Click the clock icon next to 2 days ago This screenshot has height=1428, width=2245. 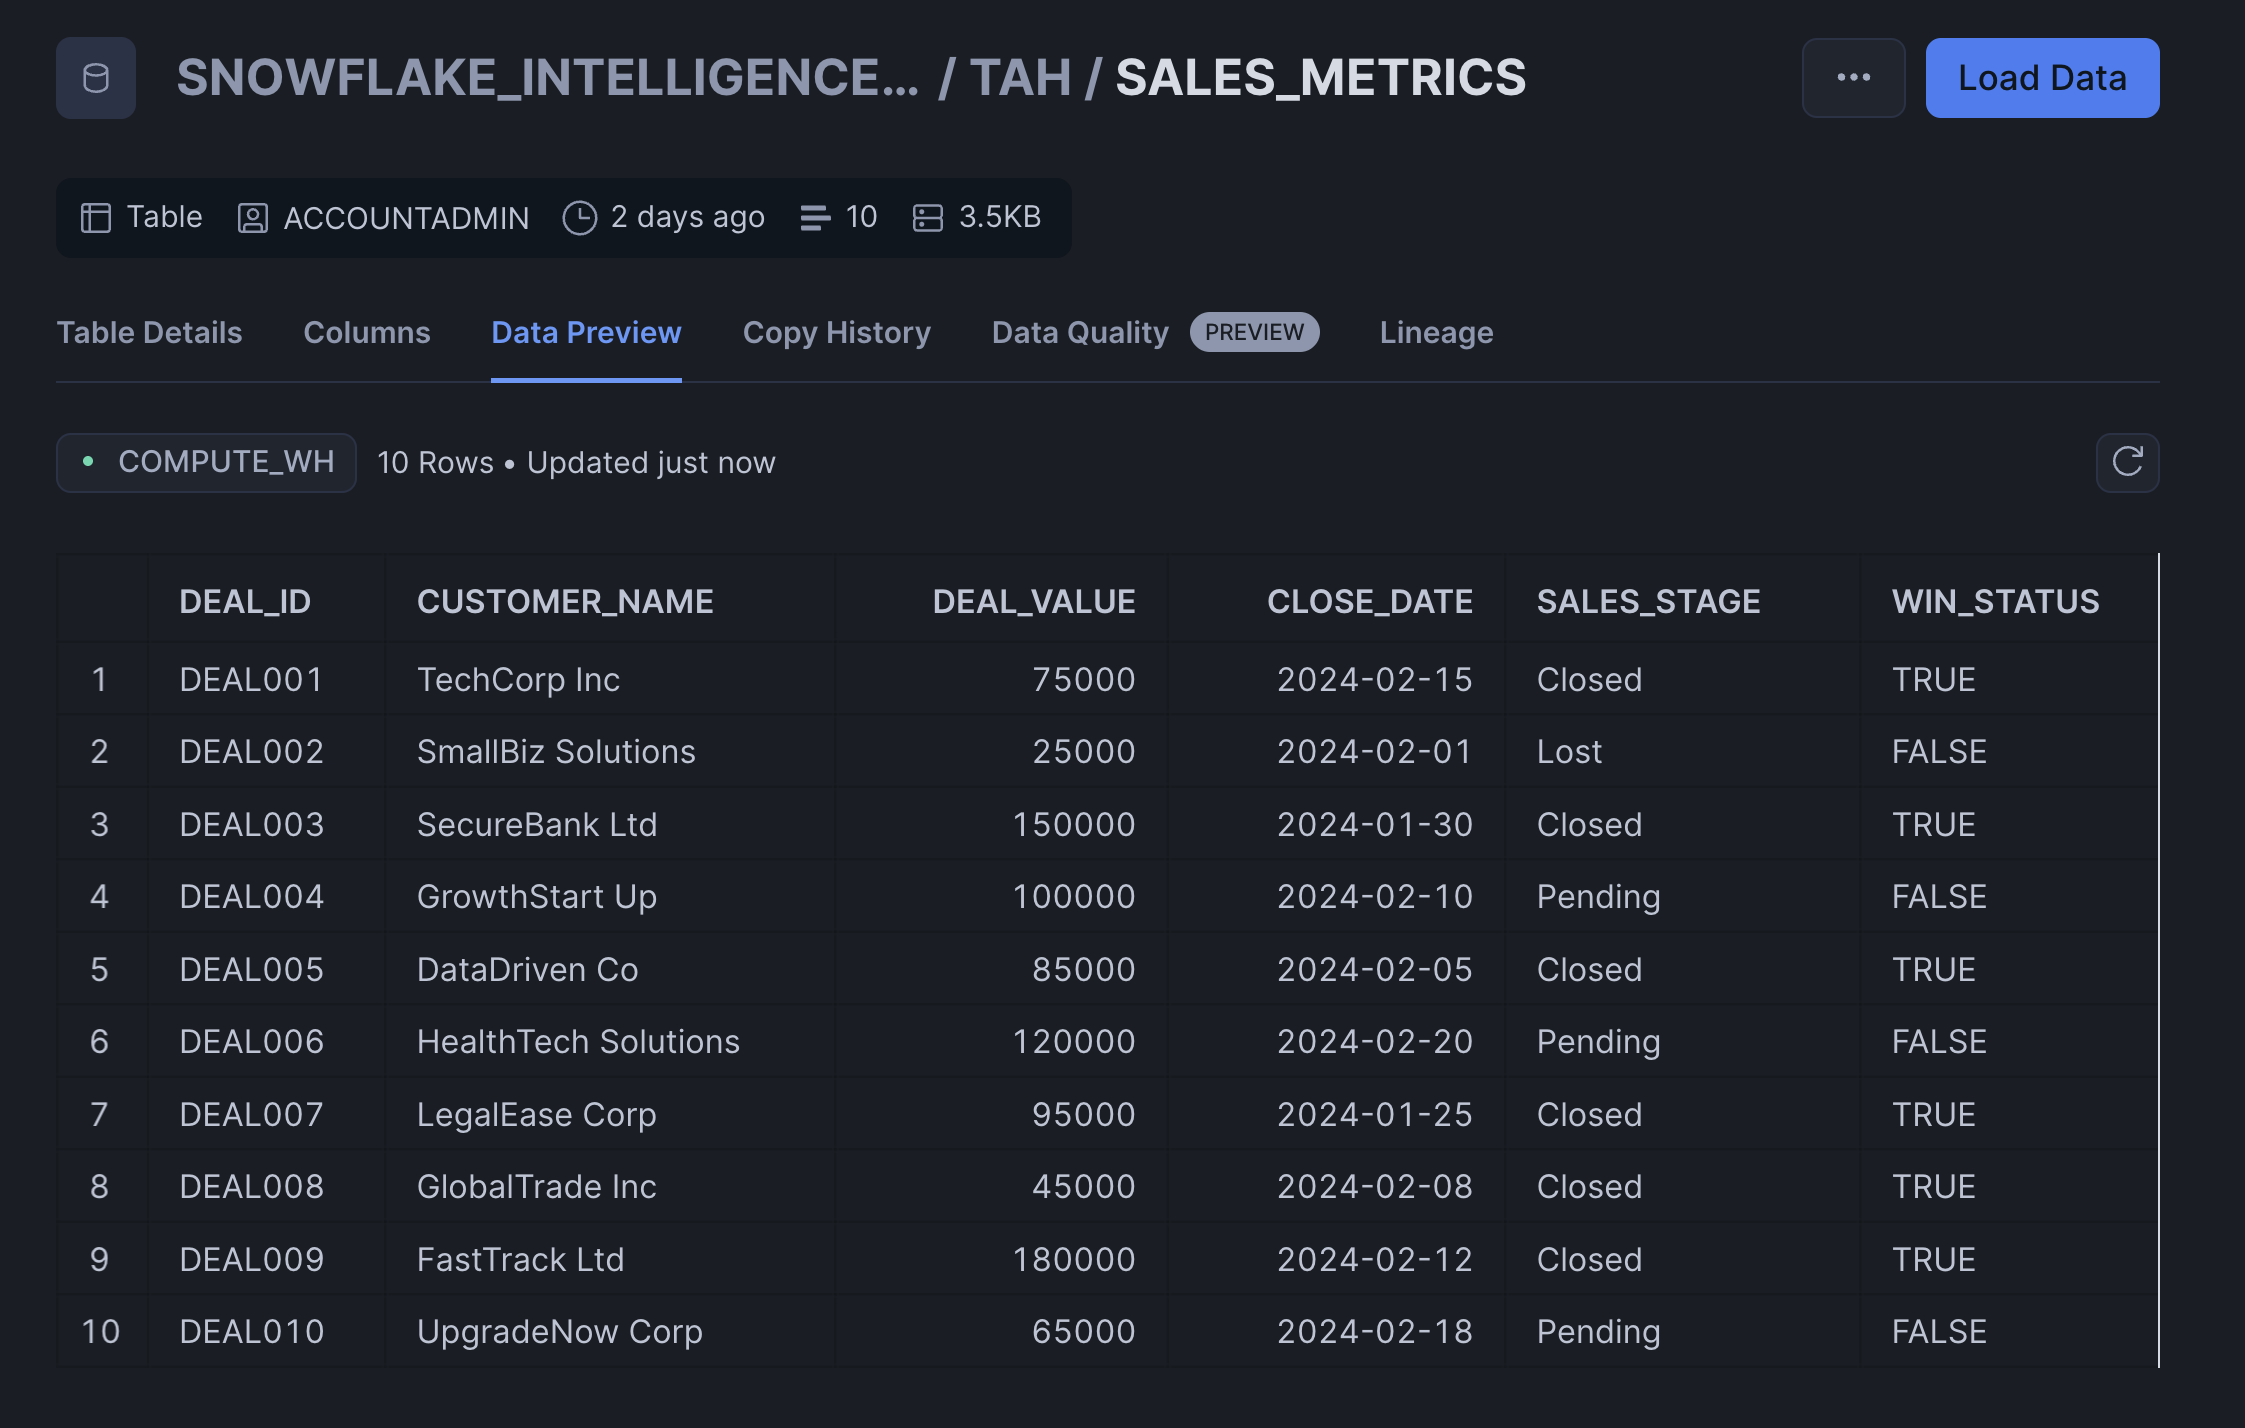(579, 217)
